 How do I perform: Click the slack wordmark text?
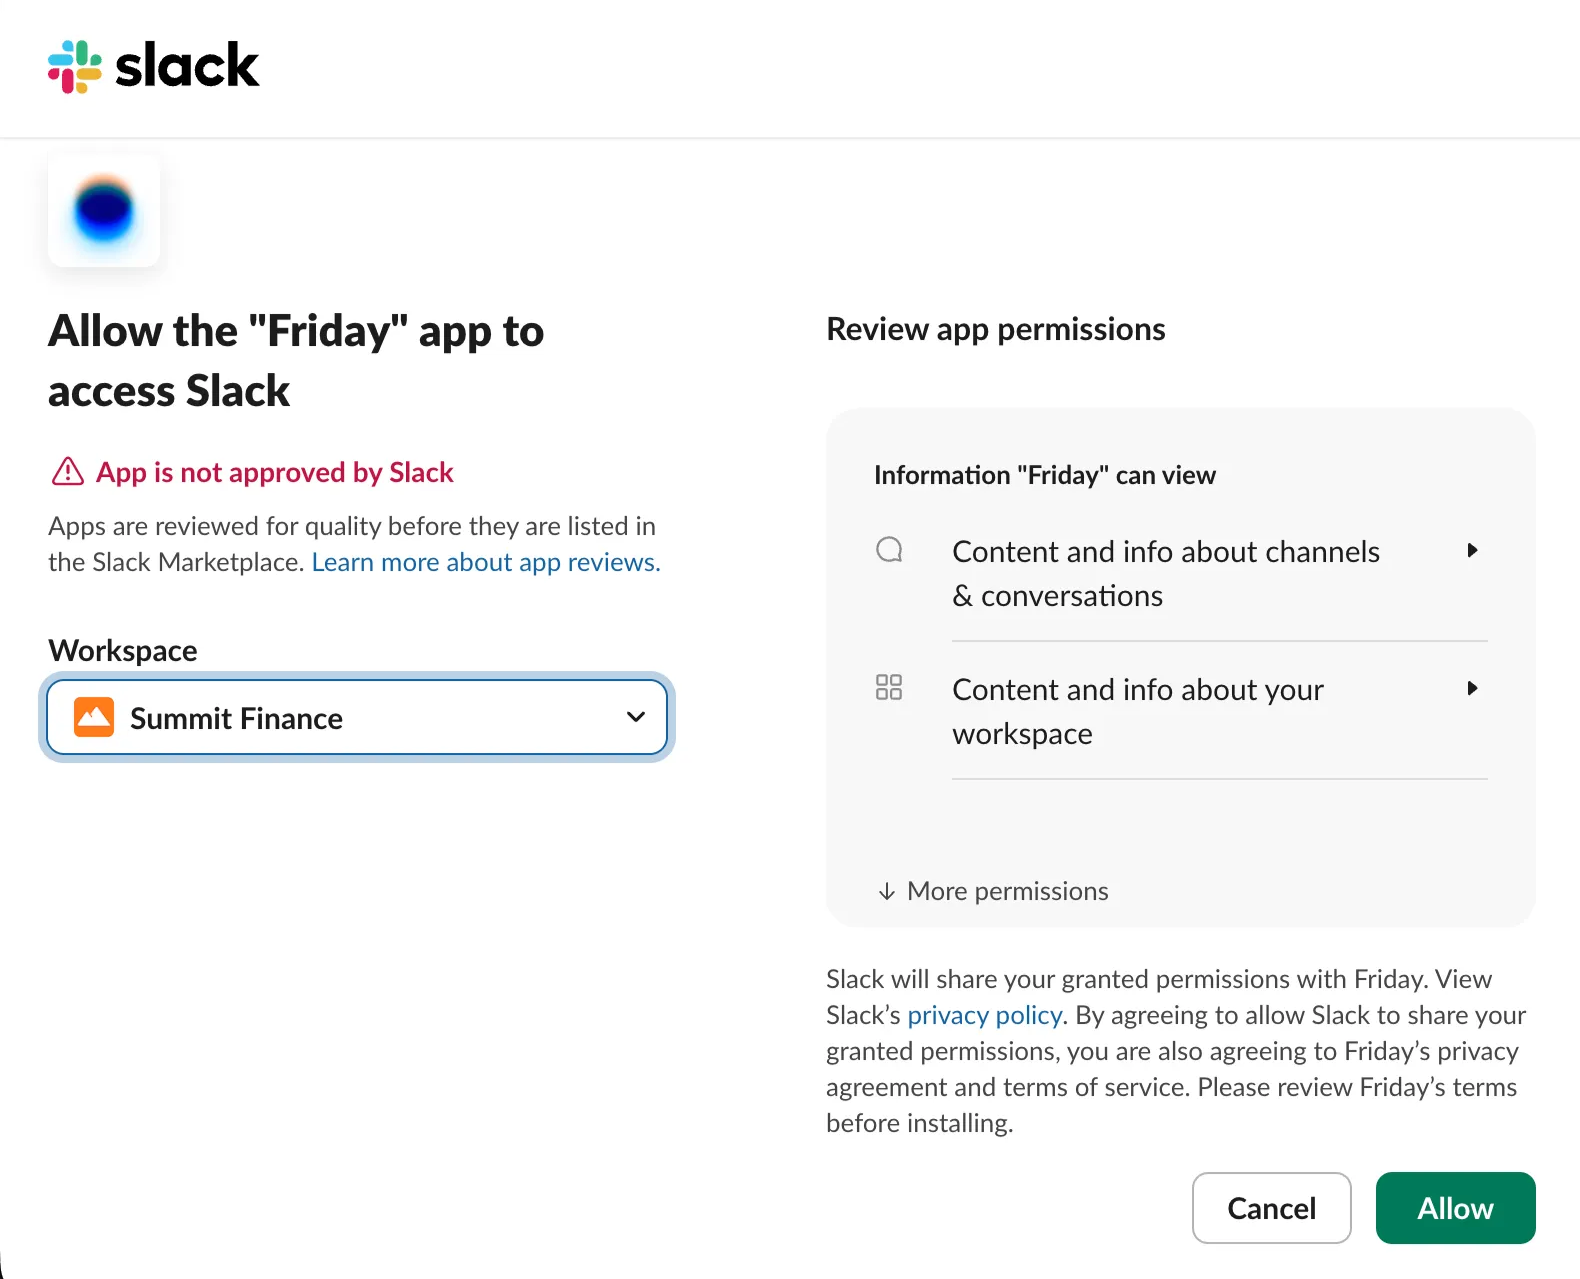click(187, 67)
